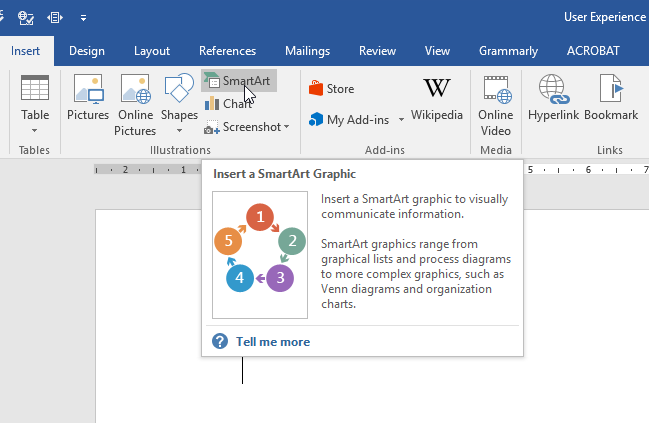Screen dimensions: 649x423
Task: Expand the Screenshot dropdown arrow
Action: tap(286, 127)
